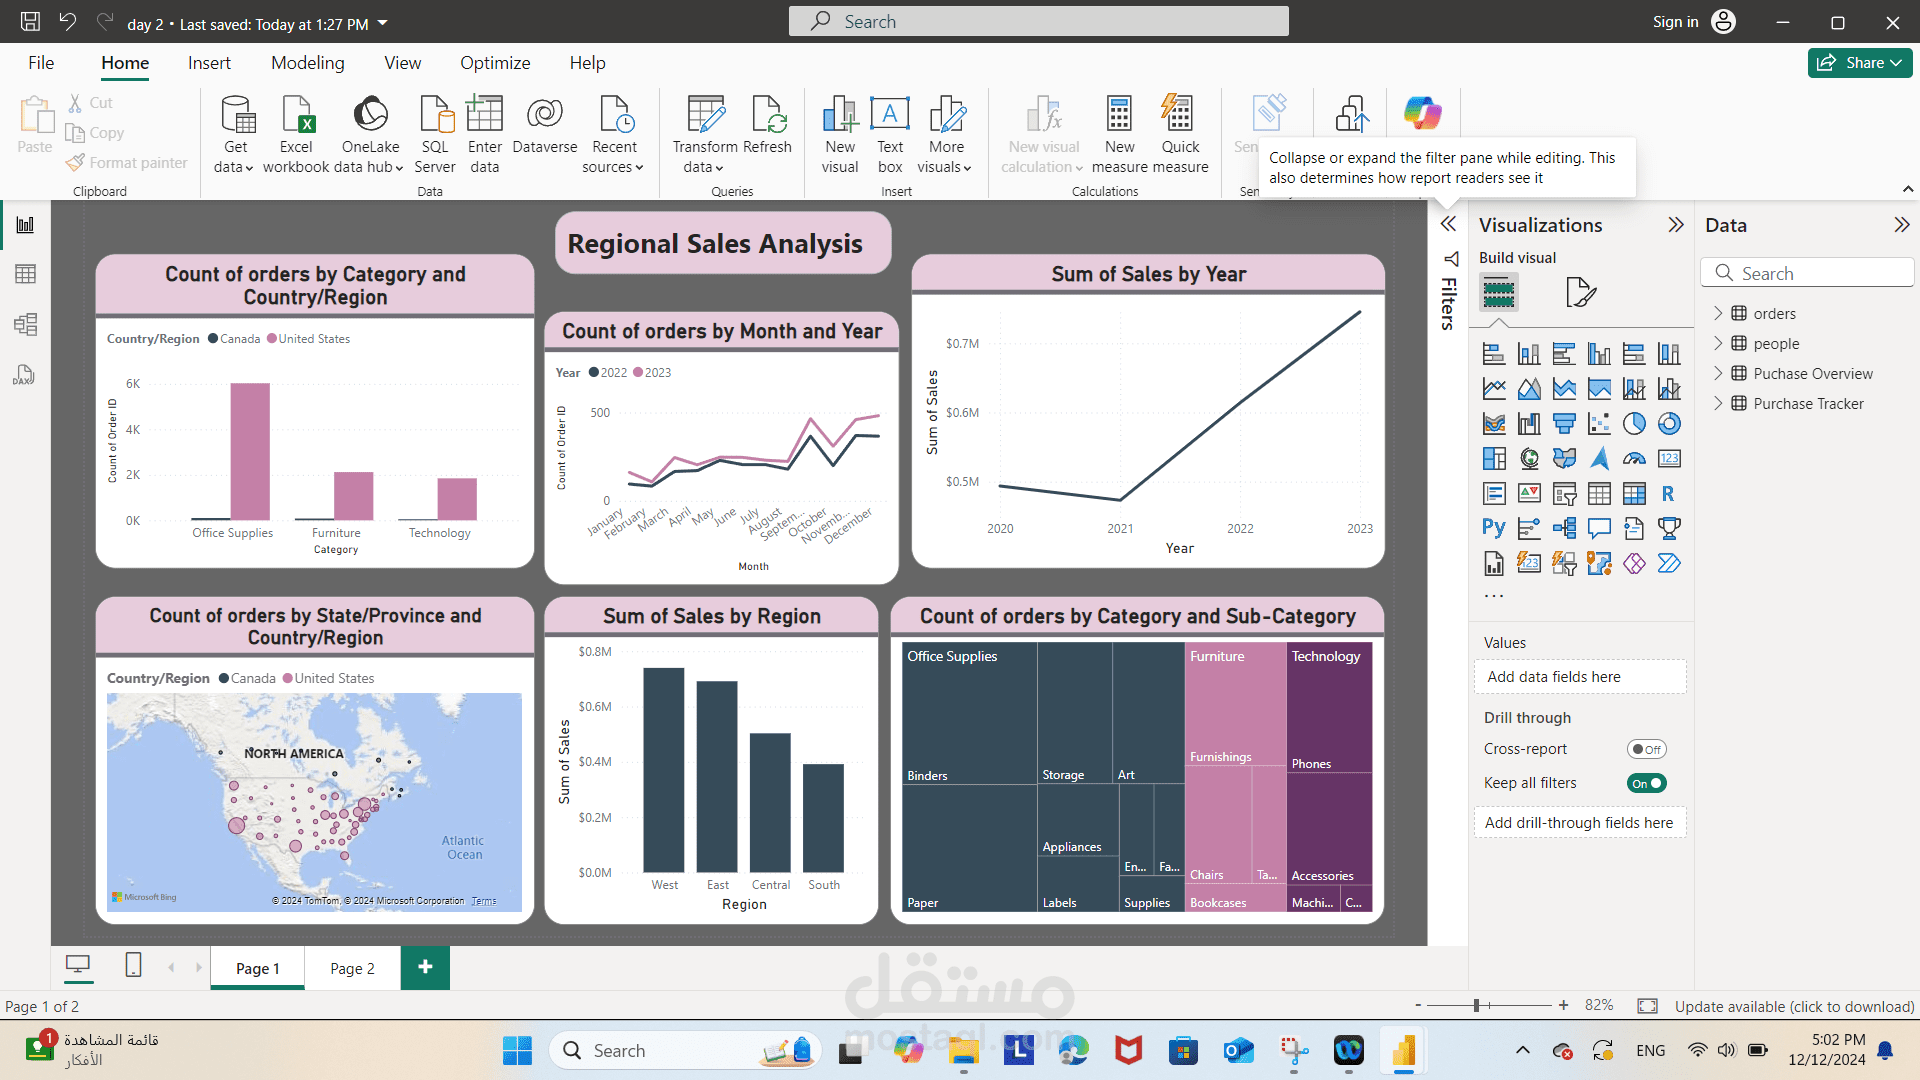Select the line chart visual type
The image size is (1920, 1080).
(1494, 389)
